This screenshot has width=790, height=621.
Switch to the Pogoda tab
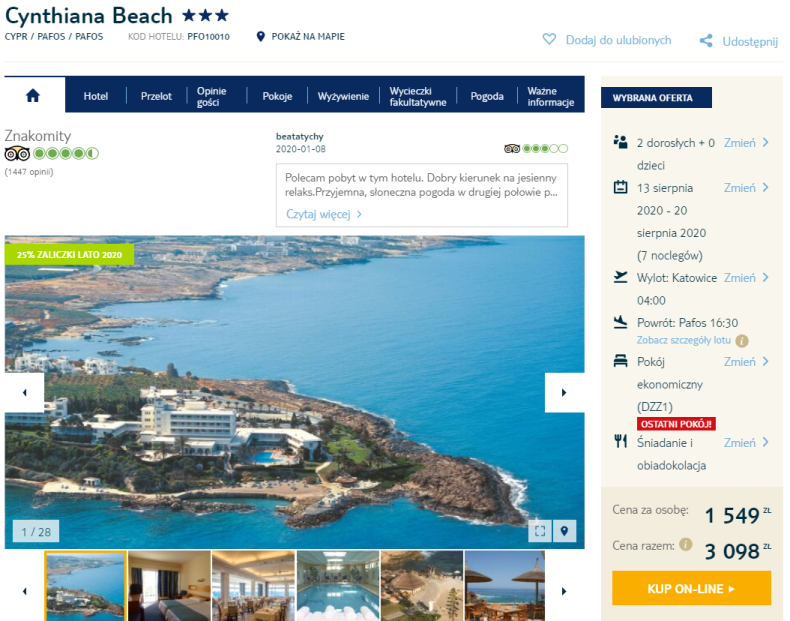(x=487, y=96)
